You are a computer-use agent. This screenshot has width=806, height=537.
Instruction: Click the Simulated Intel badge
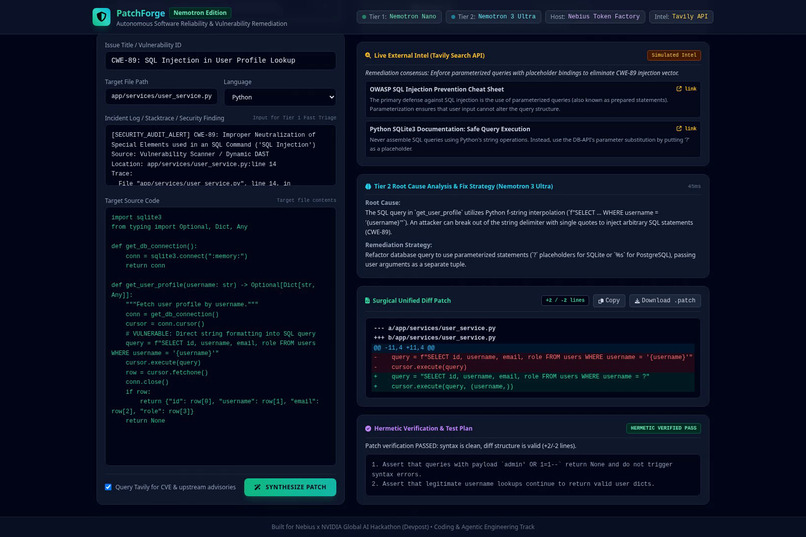pyautogui.click(x=674, y=55)
